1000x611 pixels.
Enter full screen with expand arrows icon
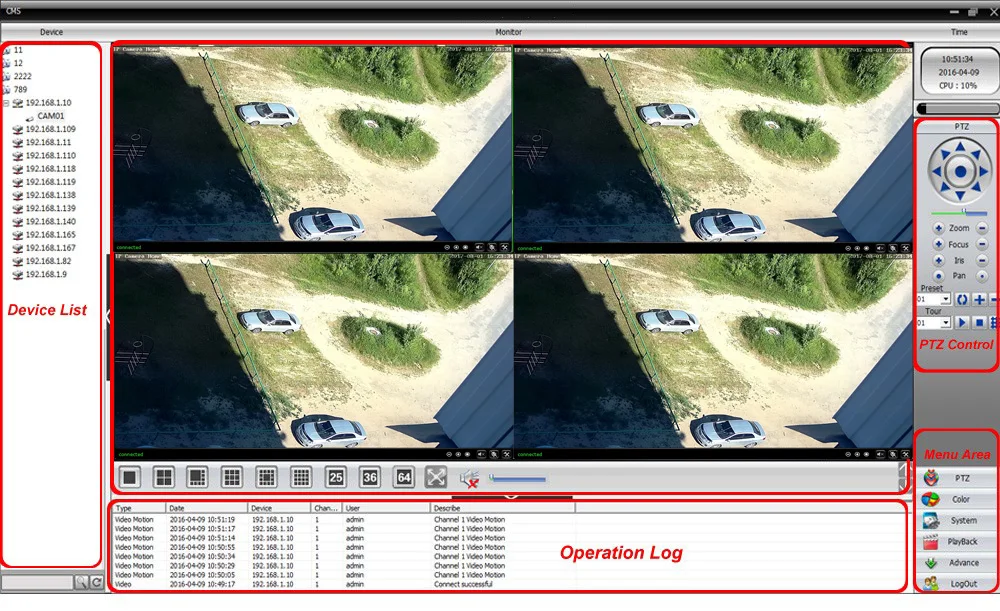pos(436,477)
